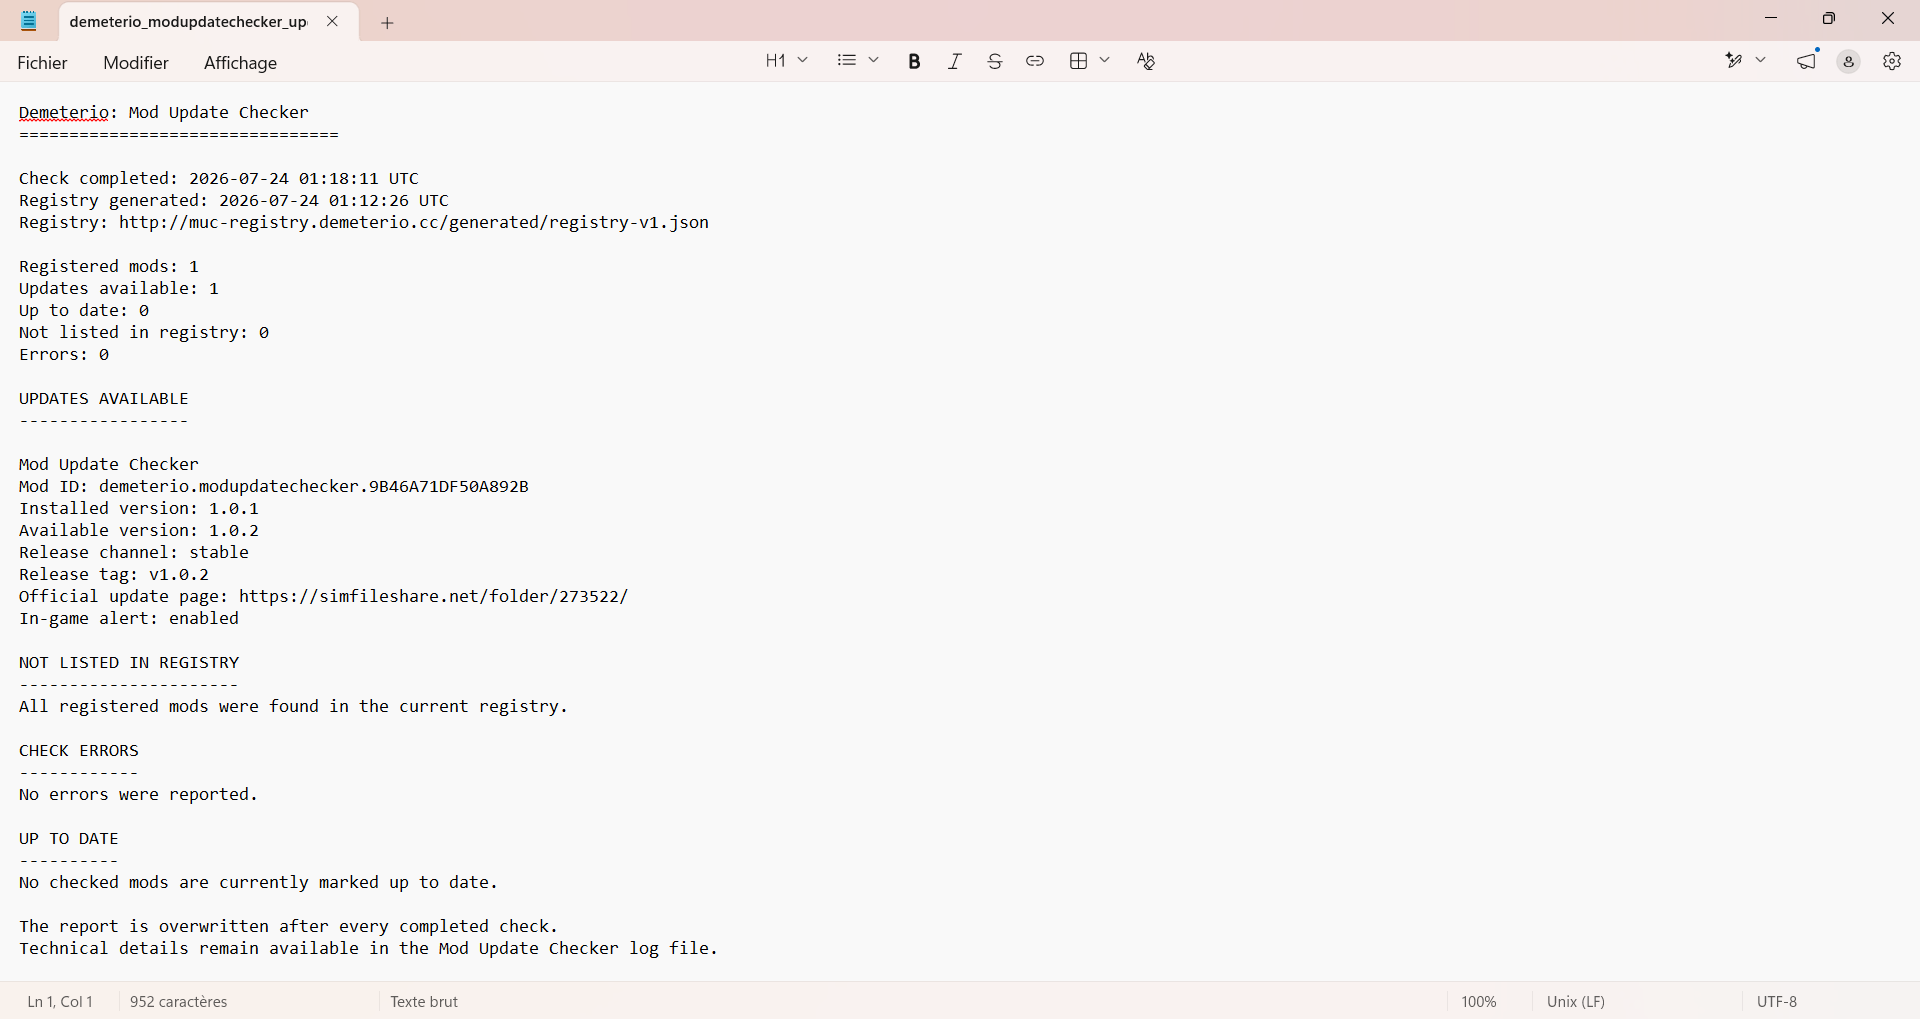Image resolution: width=1920 pixels, height=1019 pixels.
Task: Open the AI rewrite pen tool
Action: [1735, 61]
